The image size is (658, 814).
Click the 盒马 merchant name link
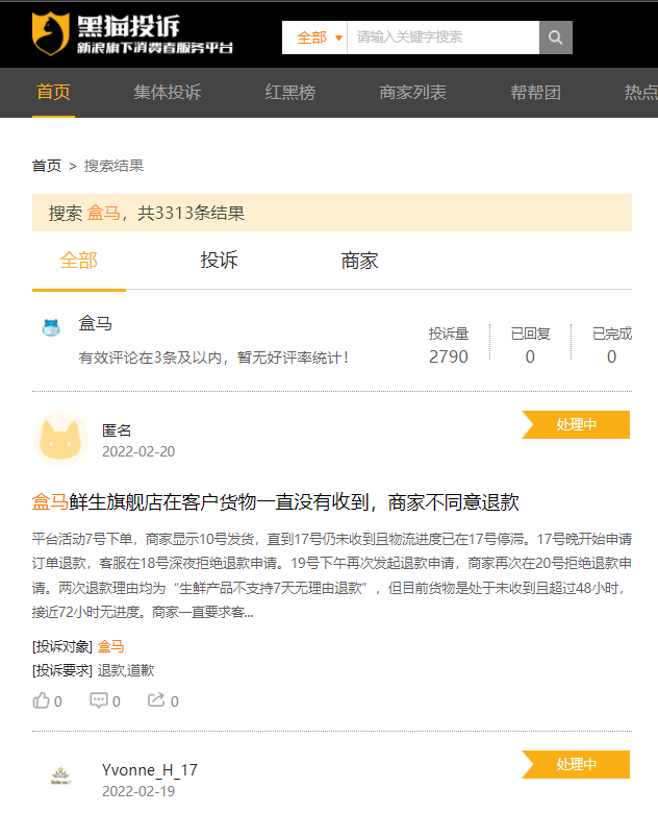click(96, 324)
